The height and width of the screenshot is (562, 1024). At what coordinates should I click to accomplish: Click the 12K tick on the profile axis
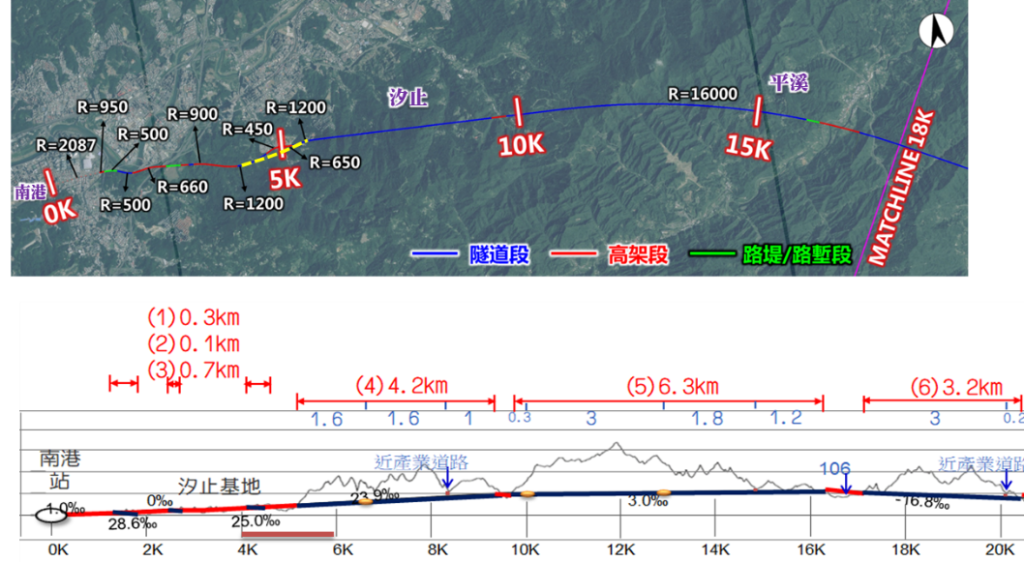coord(620,549)
